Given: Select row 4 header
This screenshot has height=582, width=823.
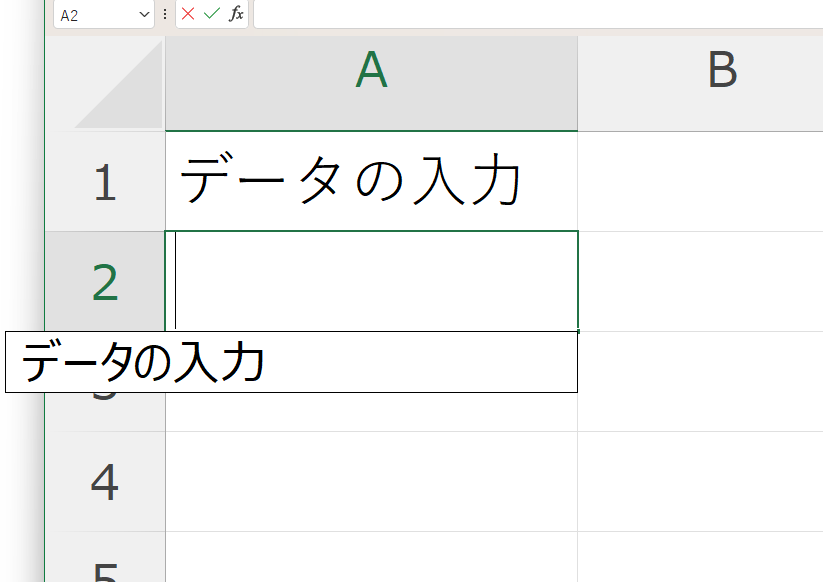Looking at the screenshot, I should 105,482.
